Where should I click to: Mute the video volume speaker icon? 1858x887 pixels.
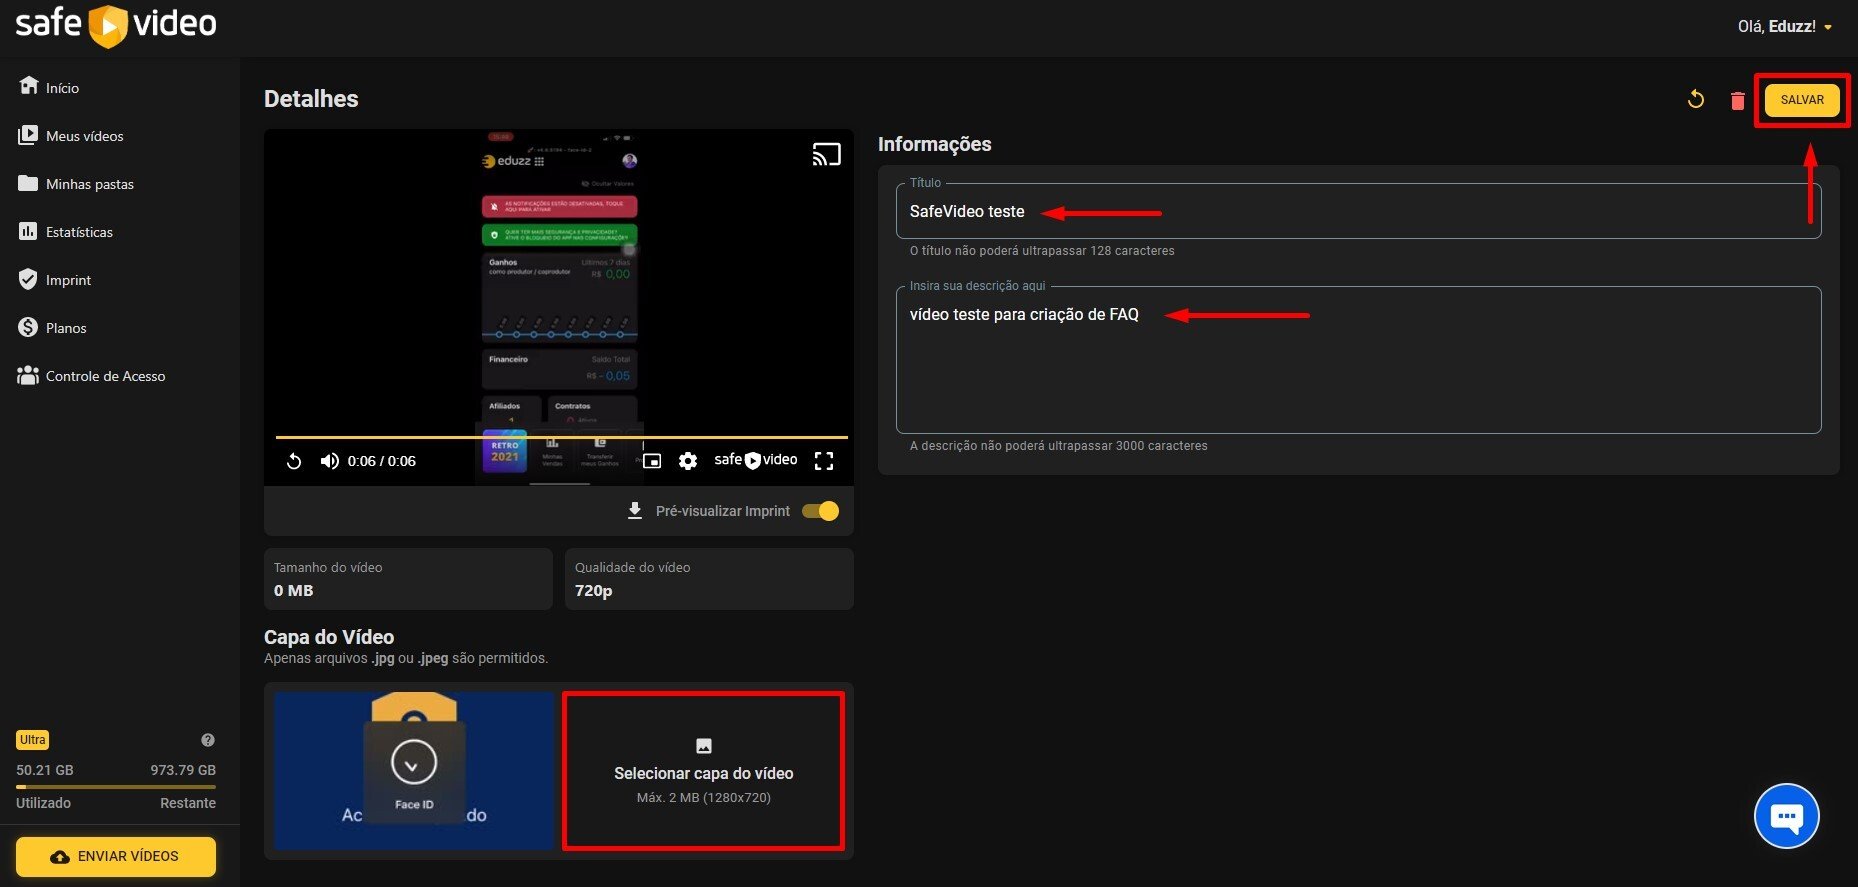(x=329, y=461)
